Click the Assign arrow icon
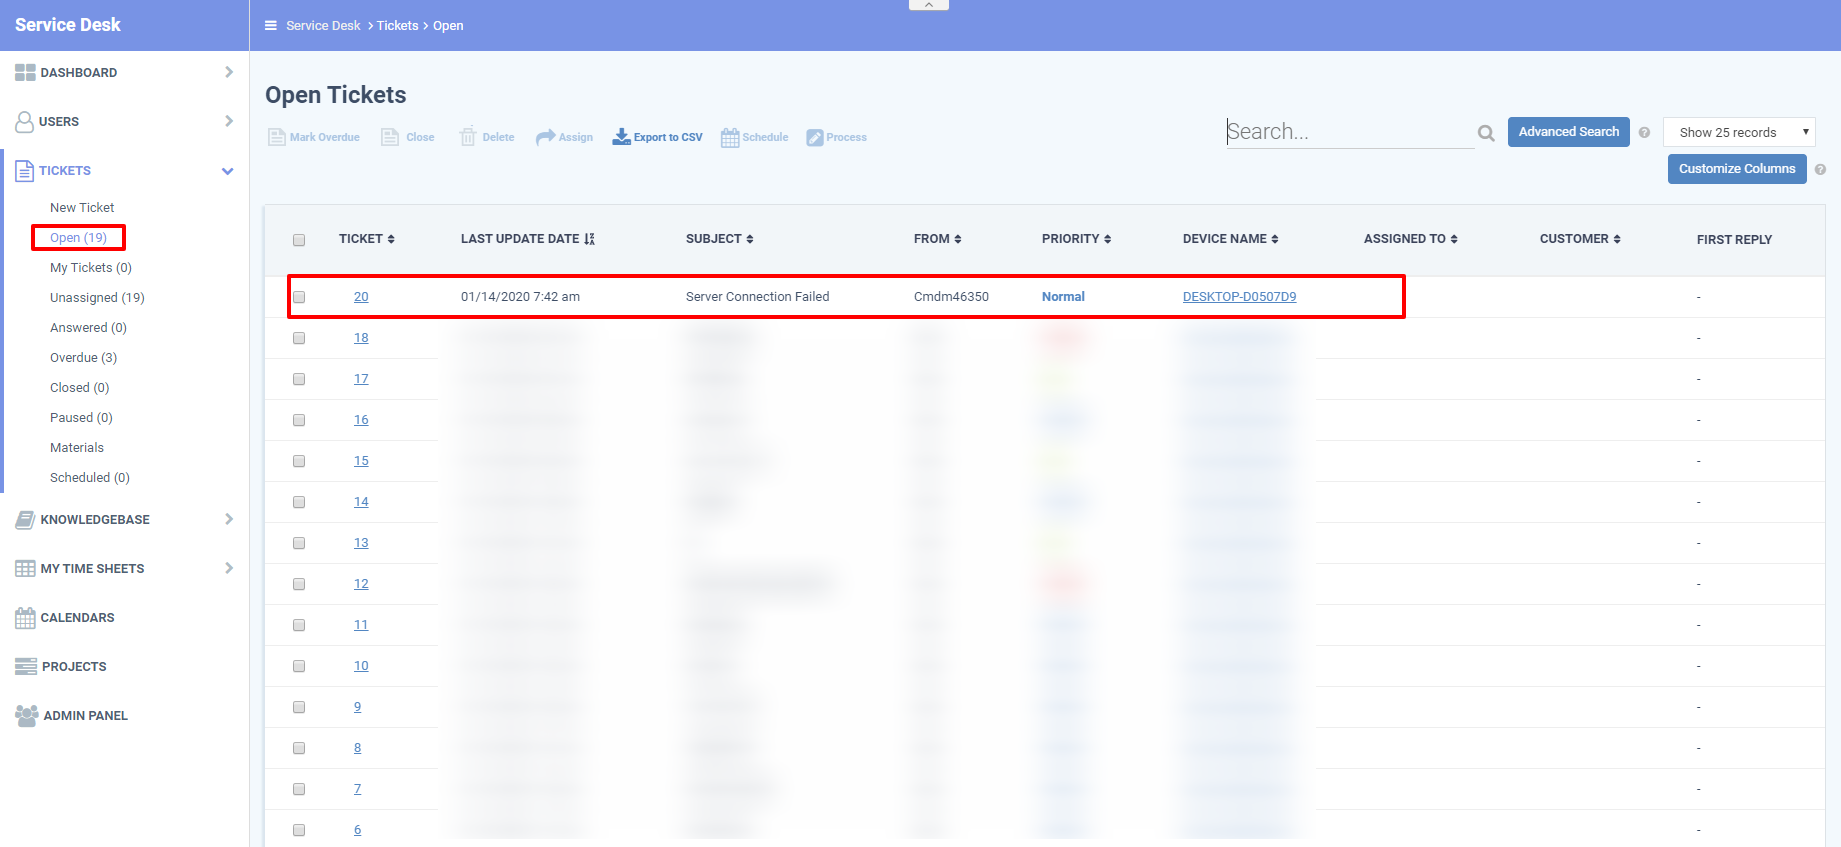Screen dimensions: 1841x847 coord(545,137)
